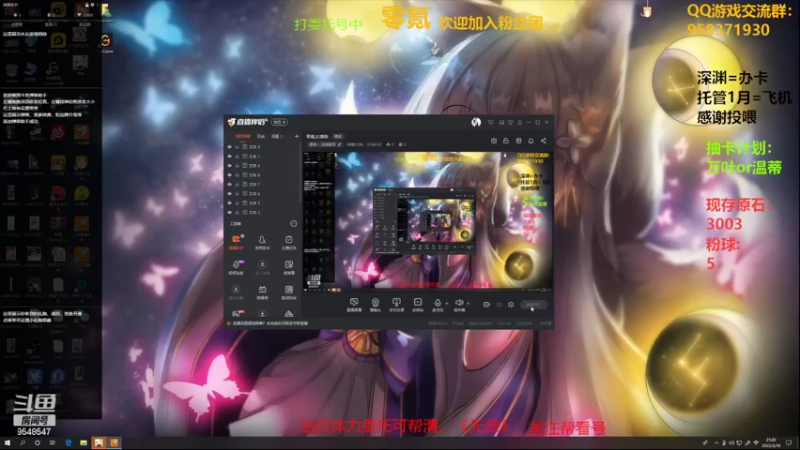Screen dimensions: 800x450
Task: Click the recording camera icon
Action: [486, 305]
